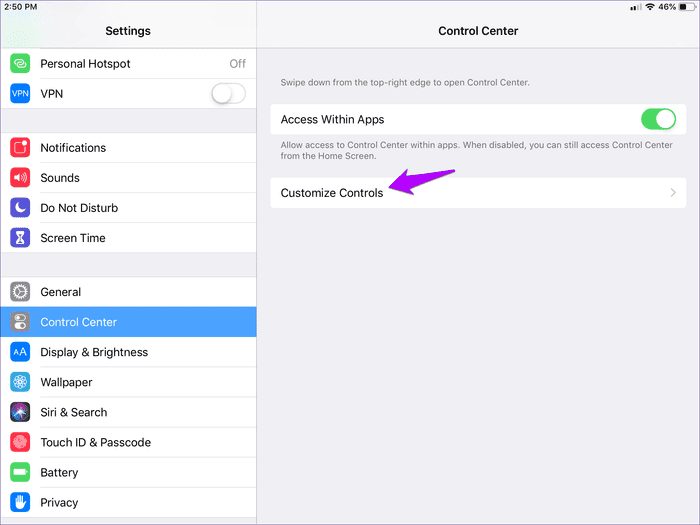Screen dimensions: 700x525
Task: Disable Access Within Apps toggle
Action: pos(658,120)
